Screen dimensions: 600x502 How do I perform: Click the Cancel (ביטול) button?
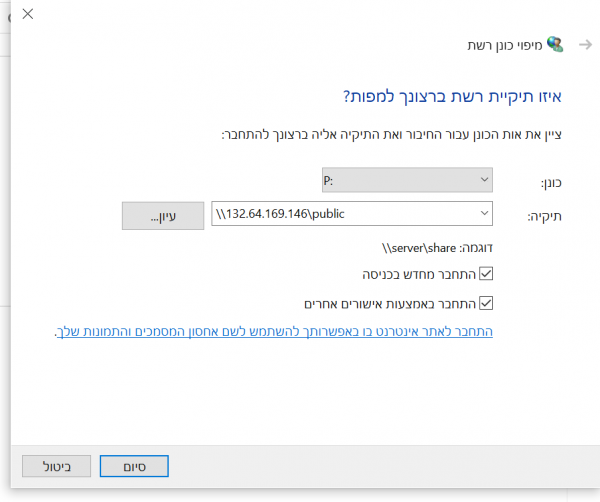click(57, 466)
